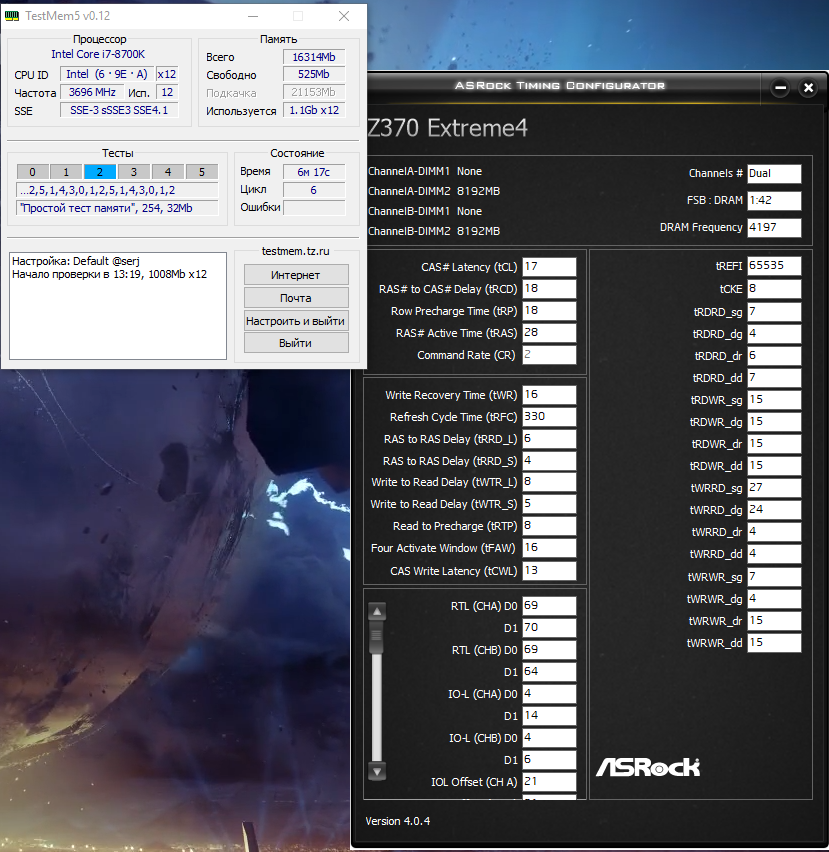Click the tRRD_L value field

click(549, 438)
